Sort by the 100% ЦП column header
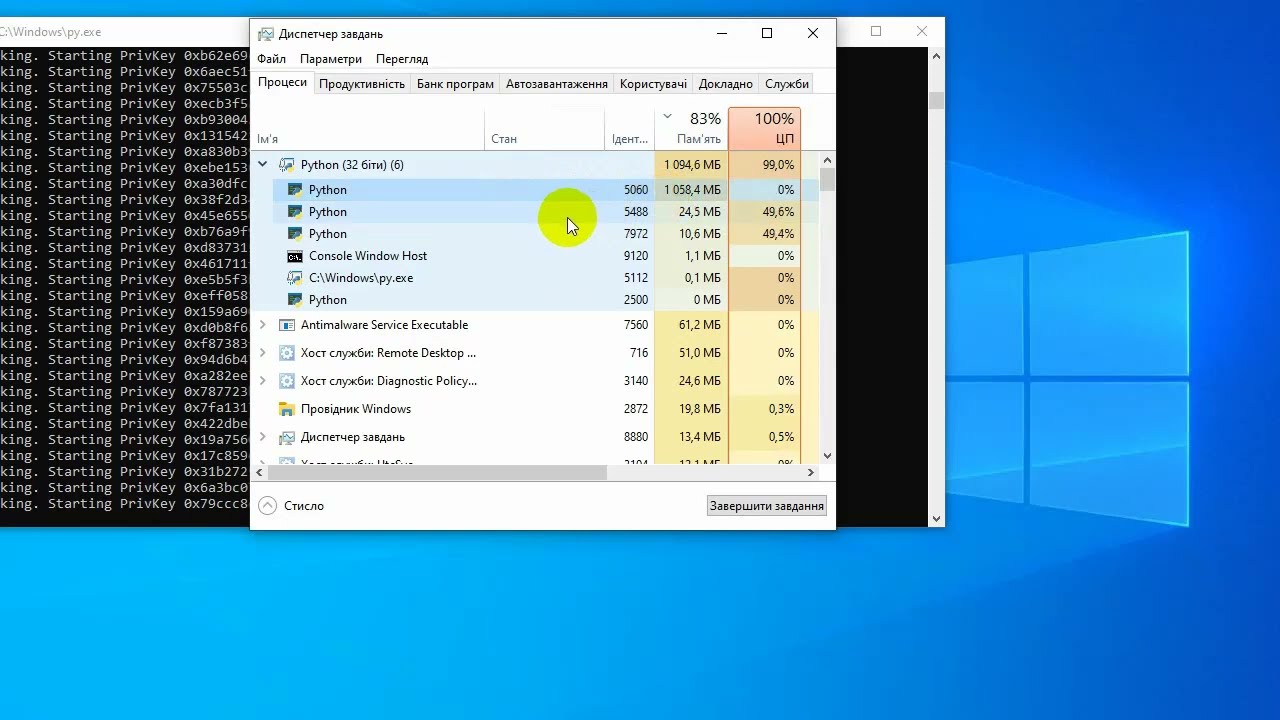 [765, 128]
